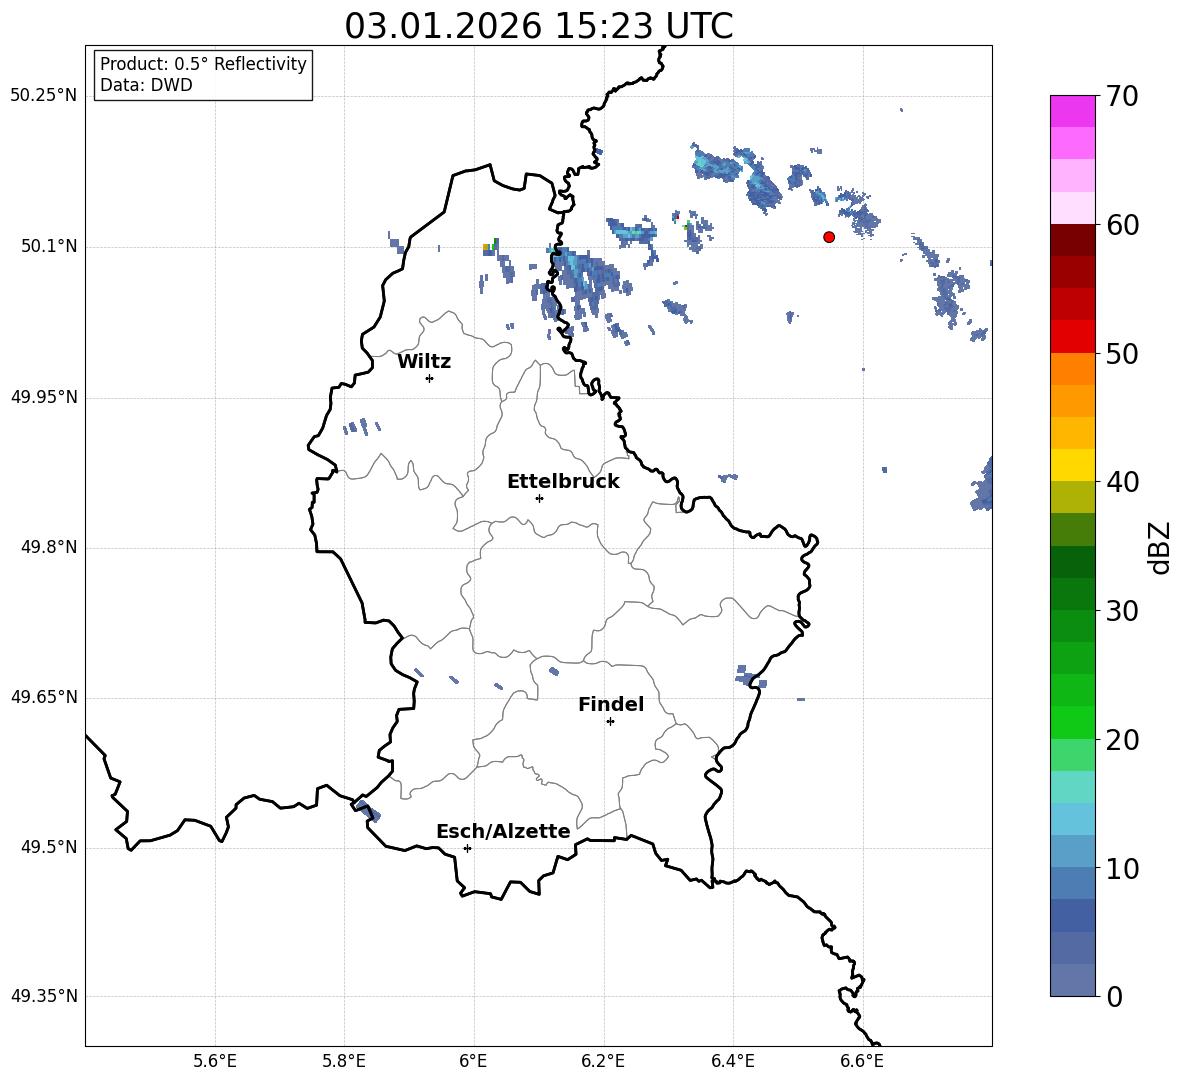The image size is (1184, 1081).
Task: Click the 50.1°N latitude label
Action: click(x=49, y=247)
